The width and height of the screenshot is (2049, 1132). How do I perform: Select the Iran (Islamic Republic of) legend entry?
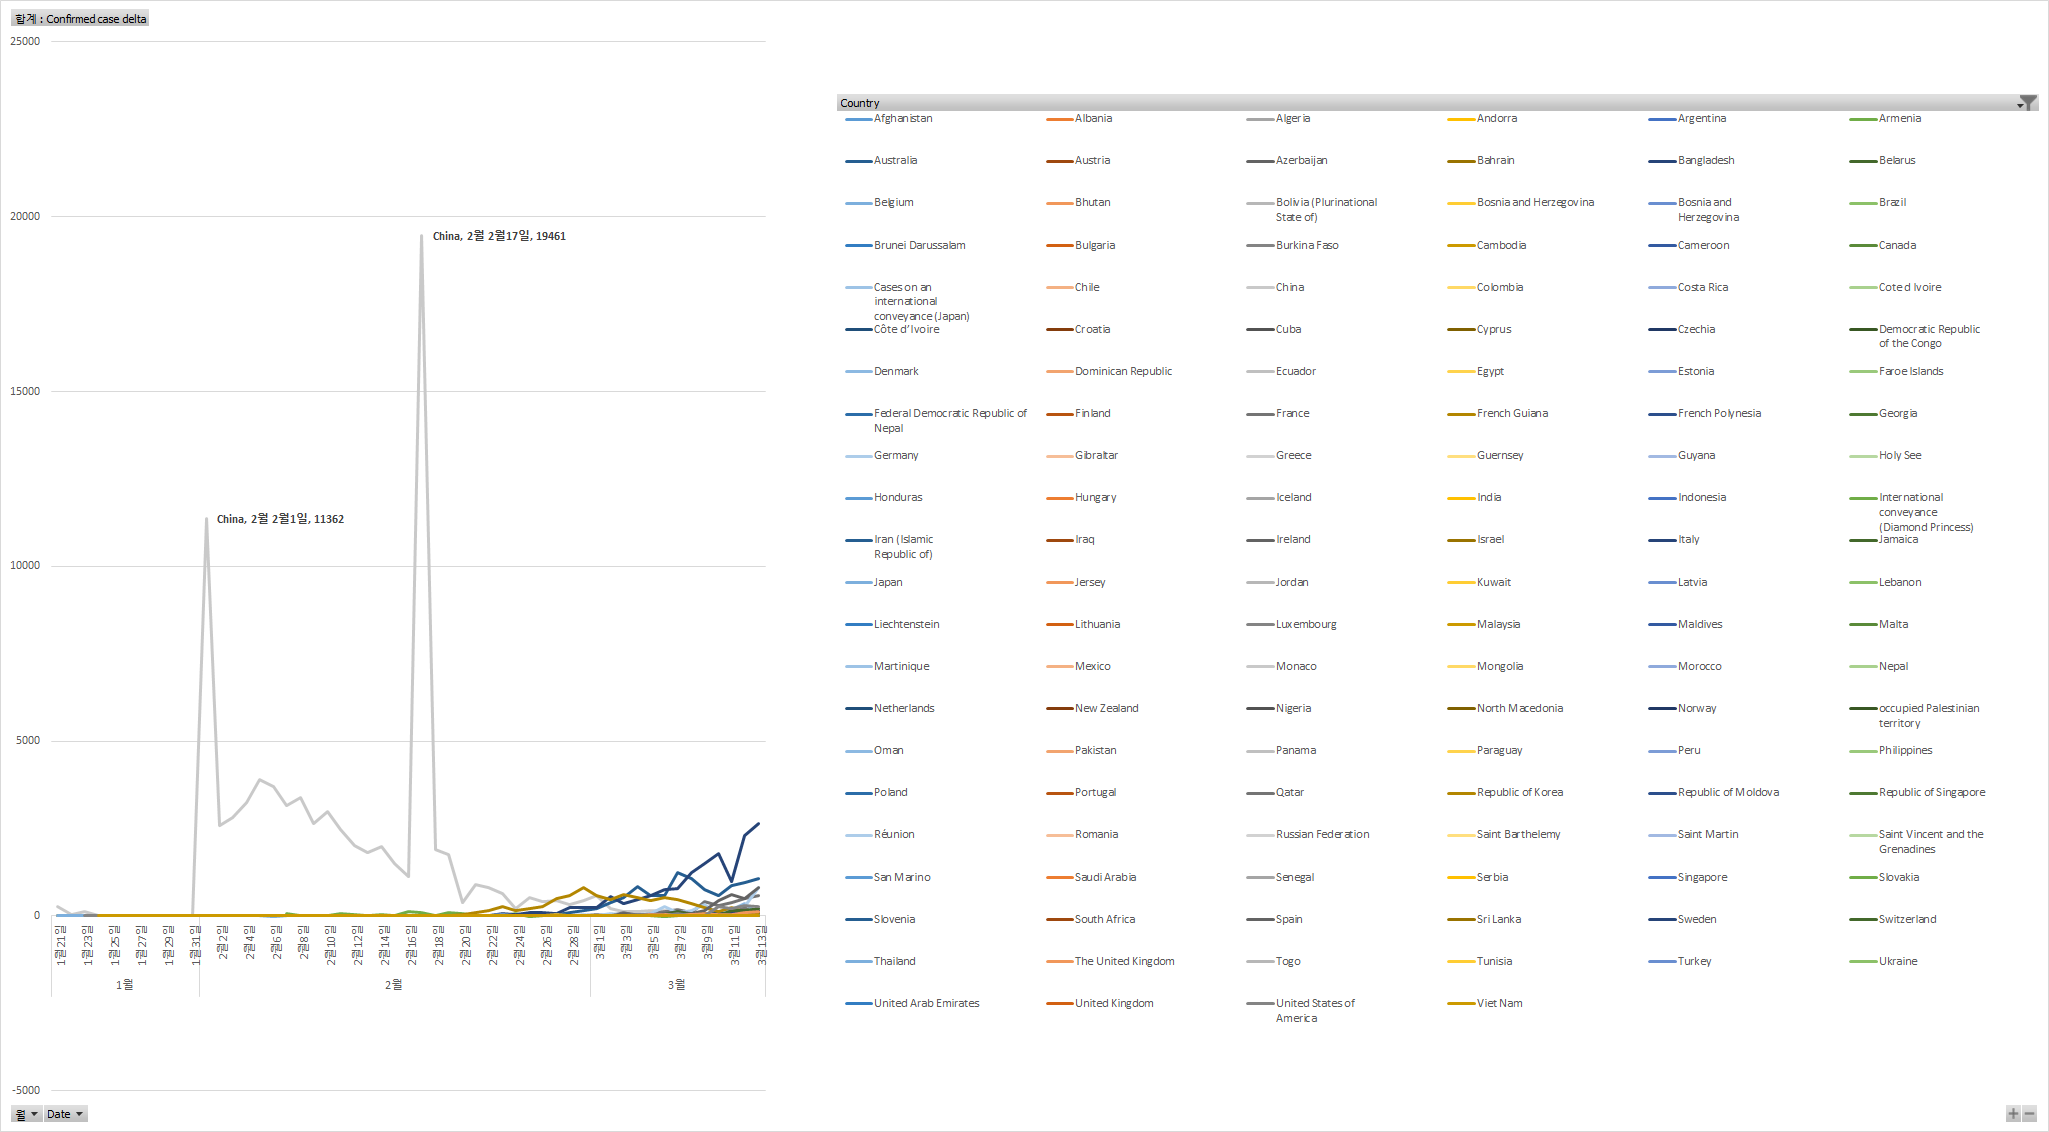click(x=903, y=547)
